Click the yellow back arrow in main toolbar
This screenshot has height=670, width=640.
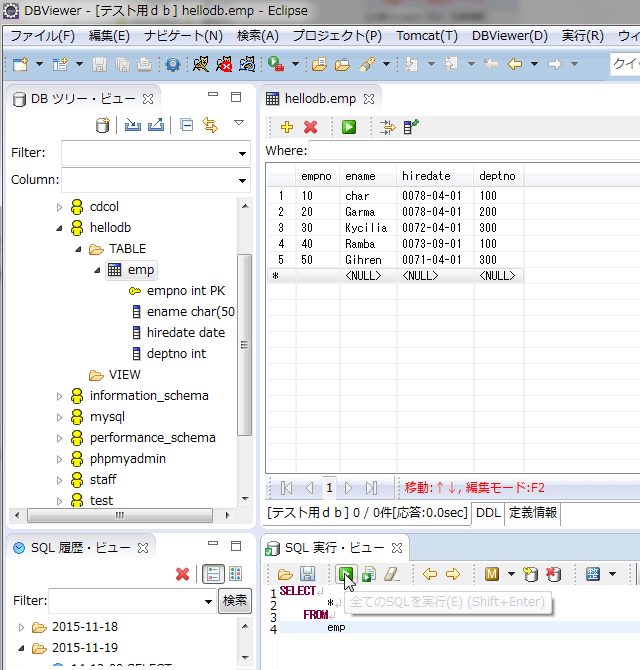tap(515, 64)
